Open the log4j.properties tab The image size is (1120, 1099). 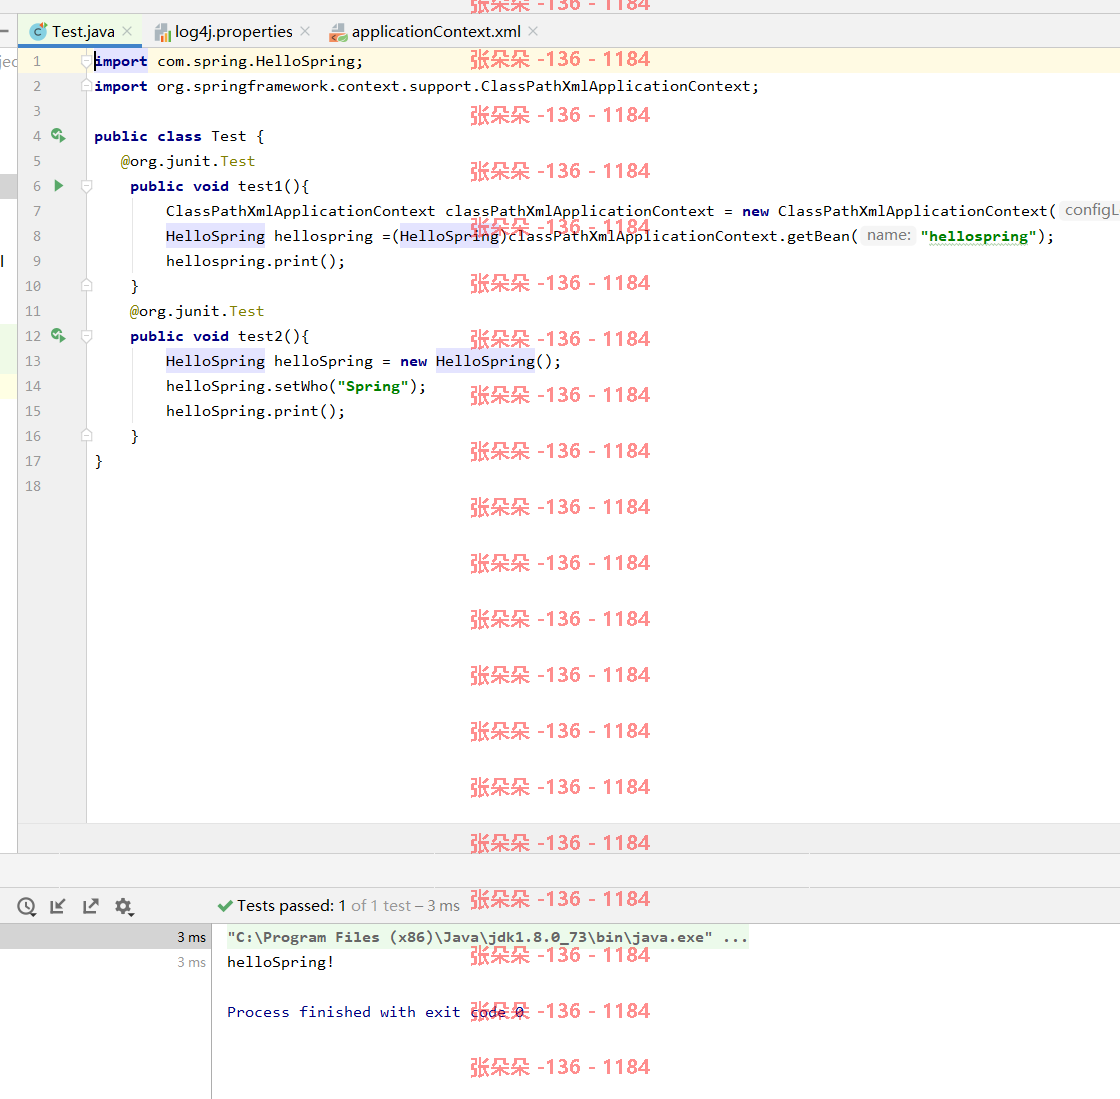234,31
